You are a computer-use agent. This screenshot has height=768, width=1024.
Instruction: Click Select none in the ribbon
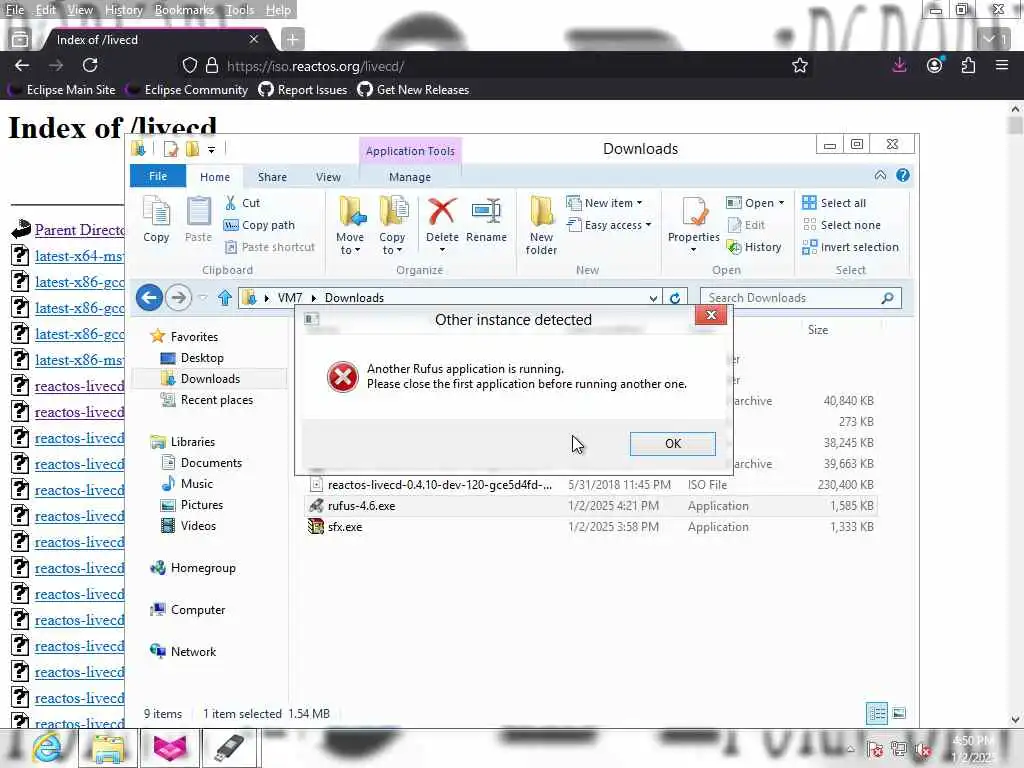point(841,225)
